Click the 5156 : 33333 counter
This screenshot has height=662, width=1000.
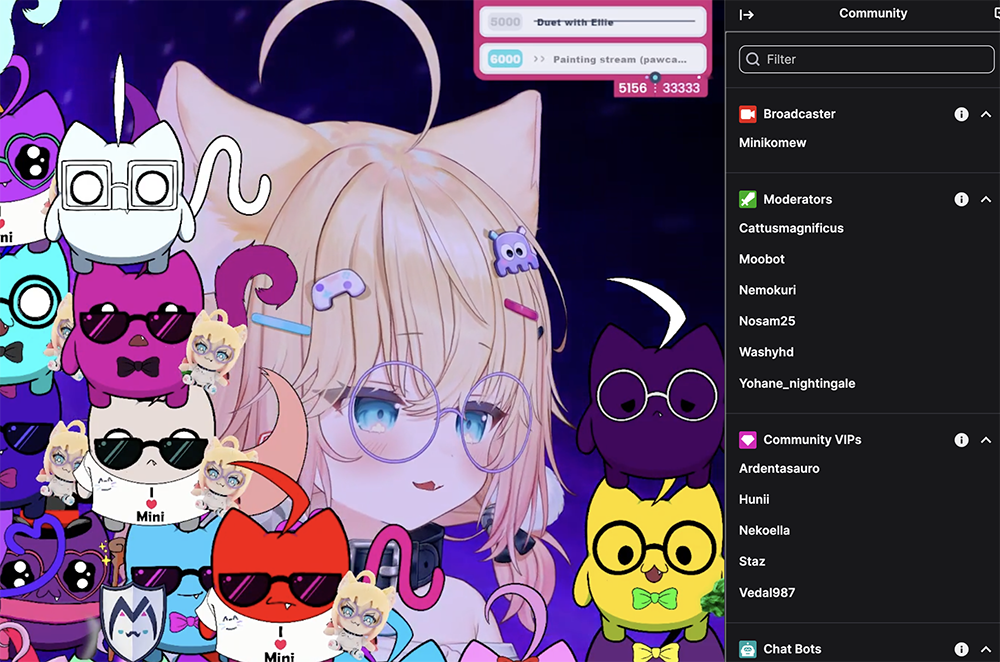click(x=659, y=88)
